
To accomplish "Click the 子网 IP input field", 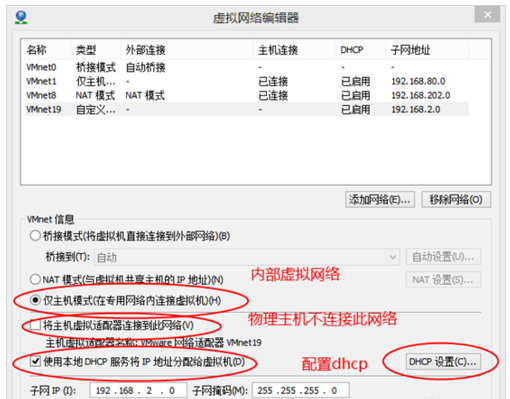I will (x=138, y=390).
